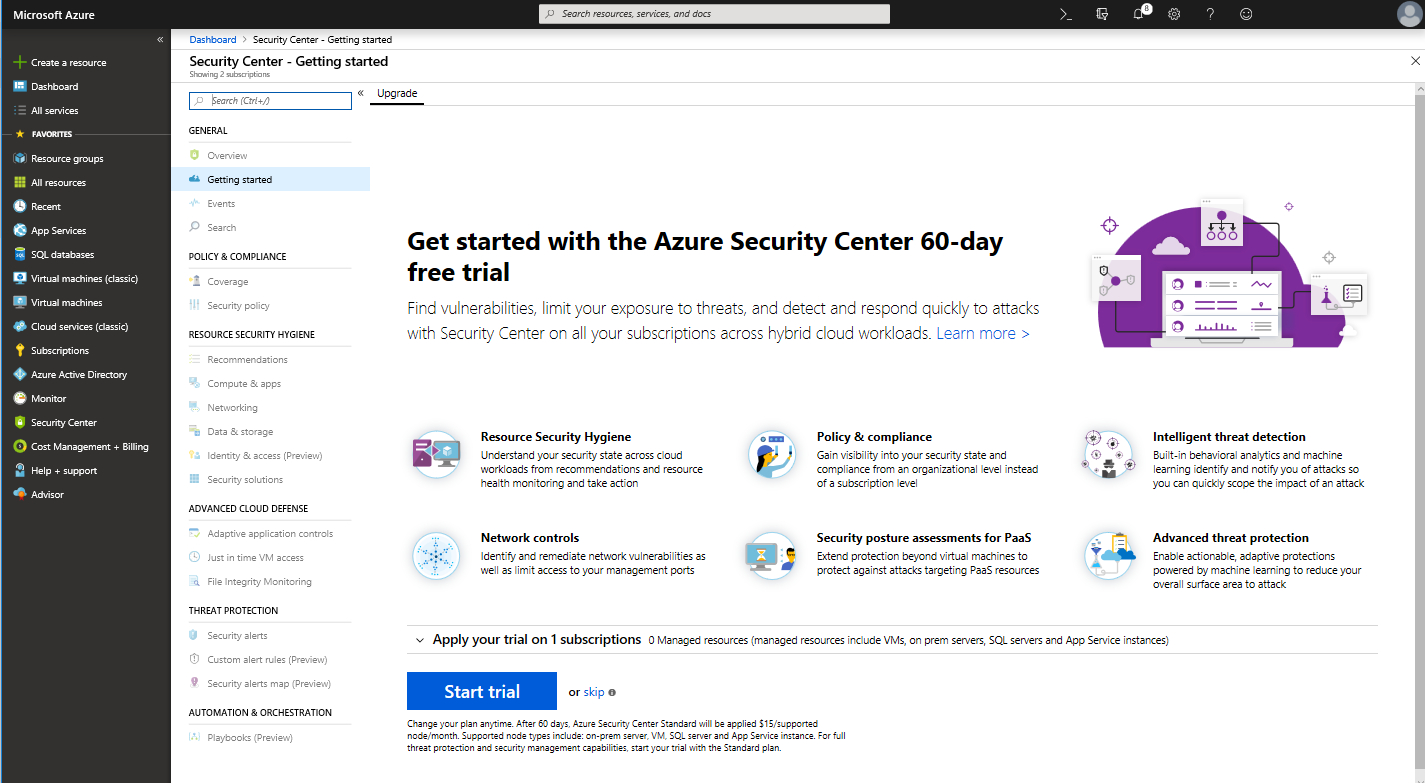
Task: Click Create a resource plus icon
Action: (x=20, y=62)
